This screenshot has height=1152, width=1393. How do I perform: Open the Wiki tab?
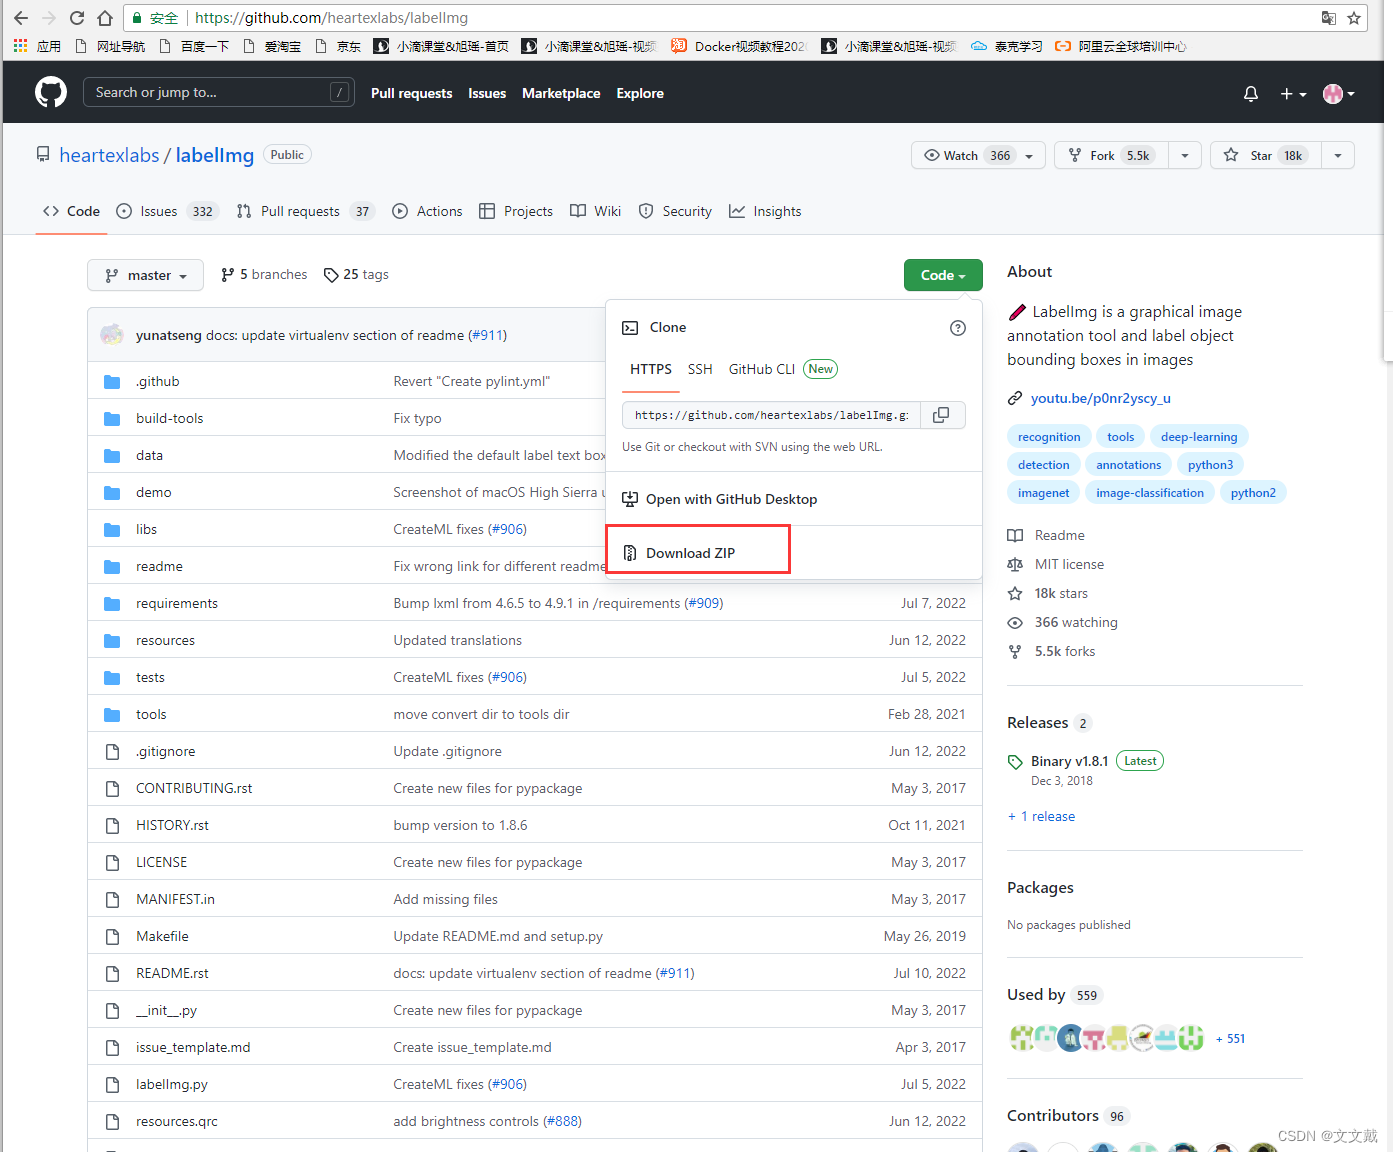[x=596, y=211]
